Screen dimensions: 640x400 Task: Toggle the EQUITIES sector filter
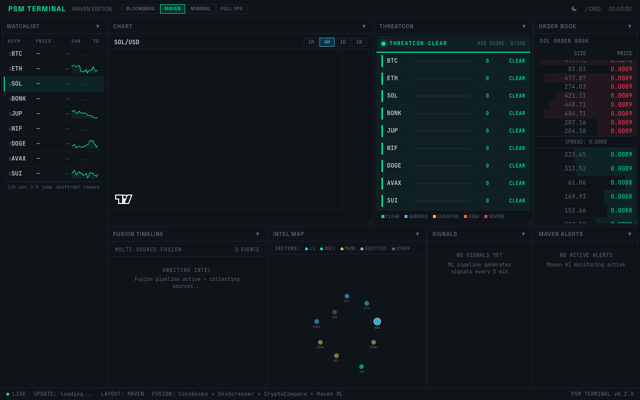(x=373, y=249)
